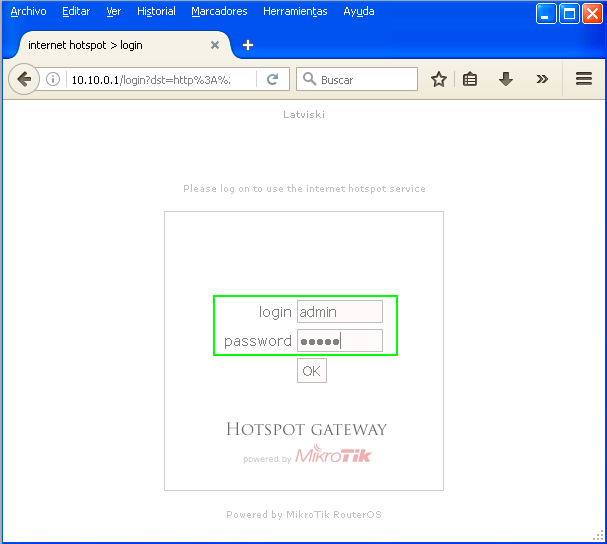The image size is (607, 544).
Task: Expand the toolbar overflow chevron
Action: click(x=542, y=79)
